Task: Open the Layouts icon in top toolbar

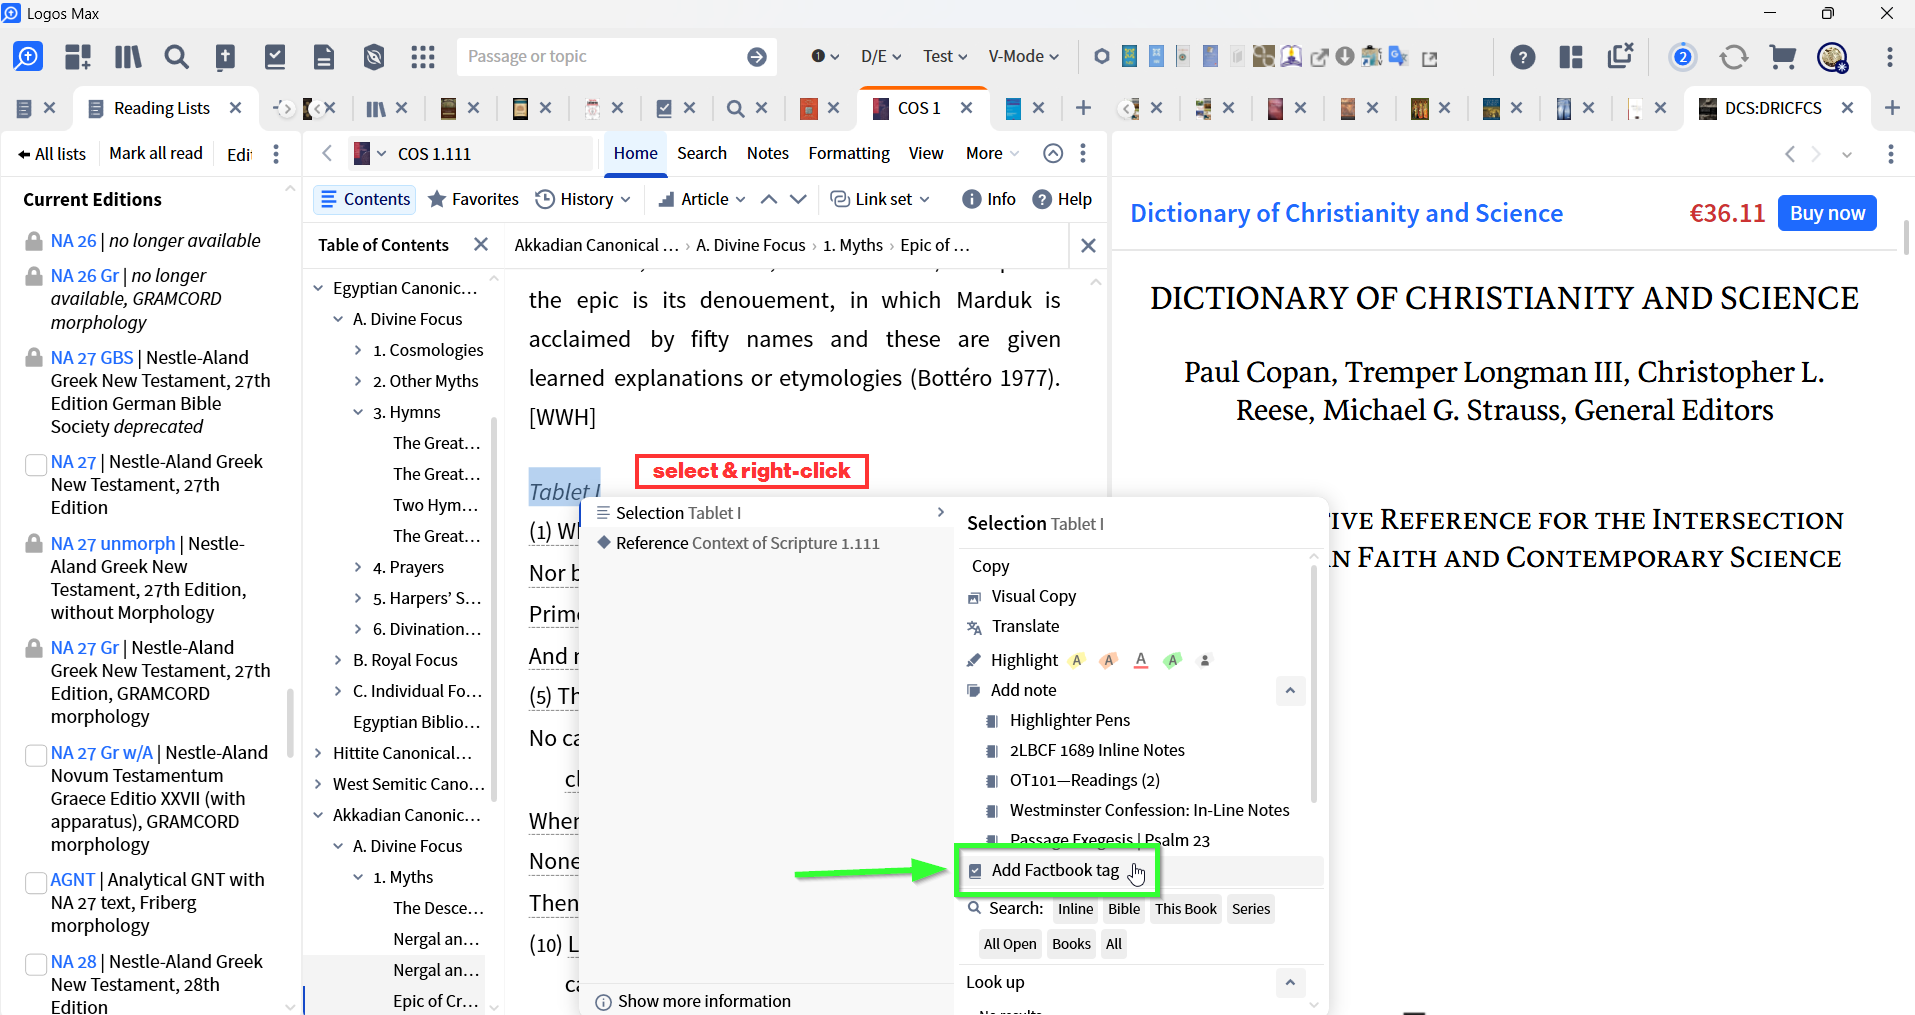Action: 1571,57
